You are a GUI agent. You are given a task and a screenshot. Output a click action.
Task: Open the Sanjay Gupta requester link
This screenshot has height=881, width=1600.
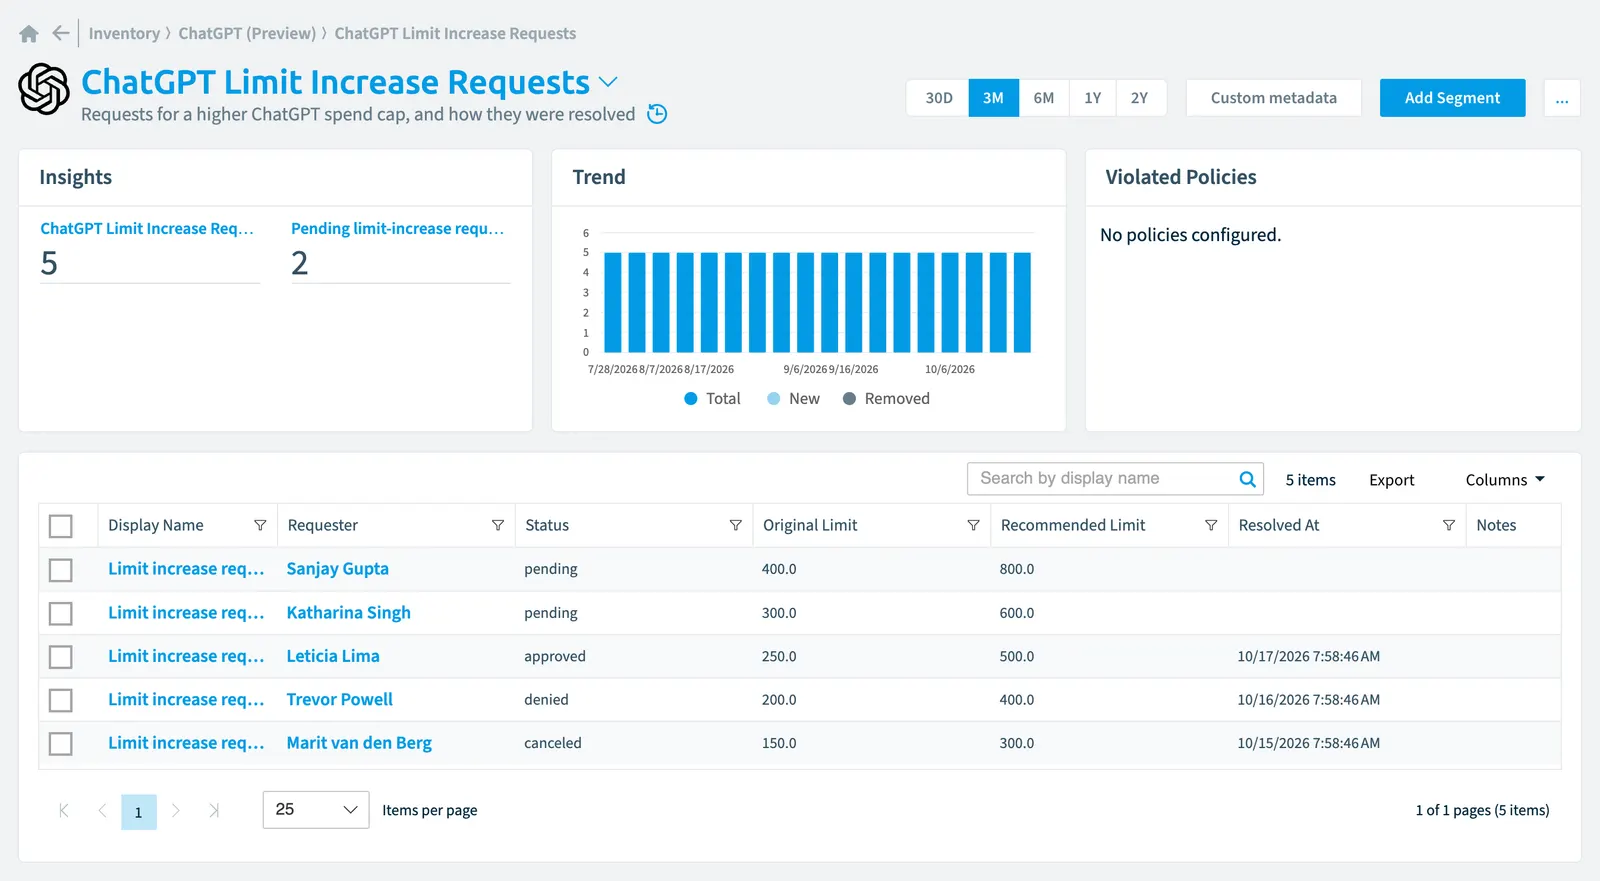coord(337,569)
